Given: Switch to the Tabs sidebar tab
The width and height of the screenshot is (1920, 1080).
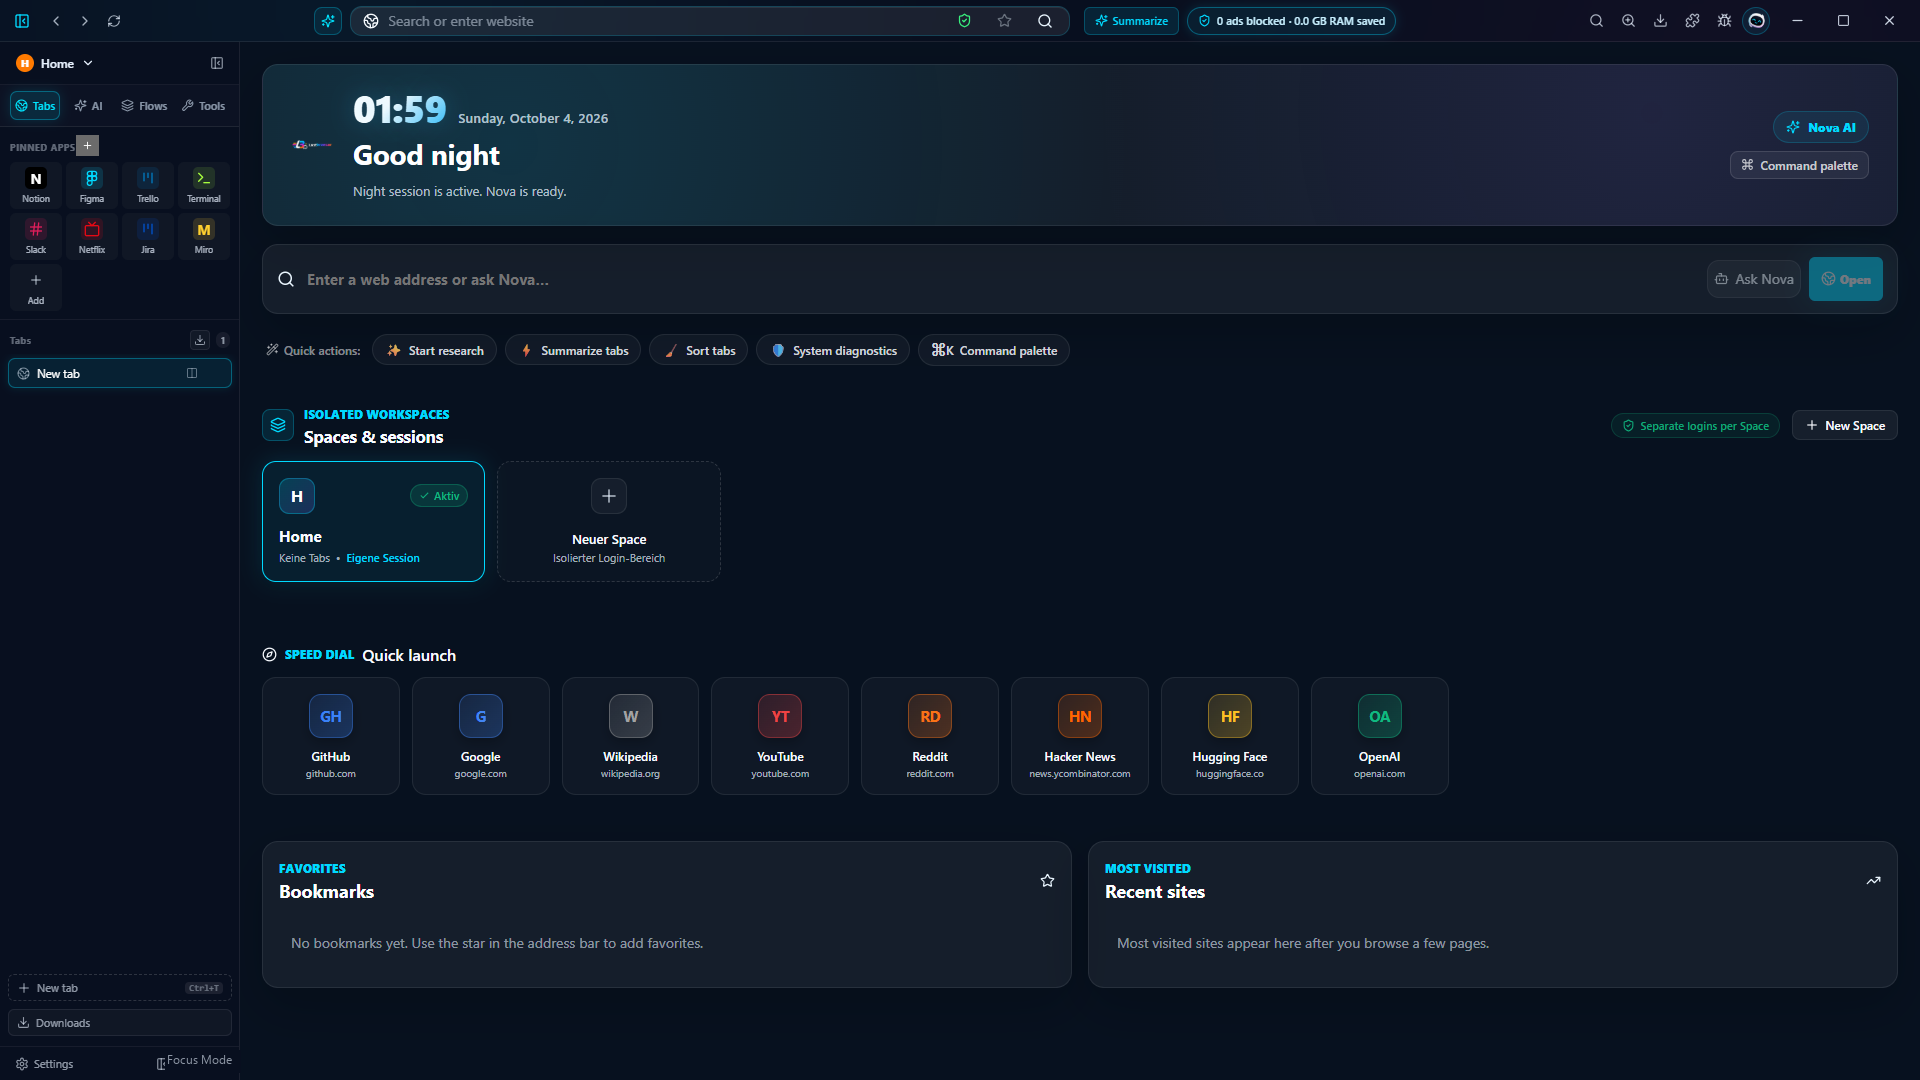Looking at the screenshot, I should coord(35,106).
